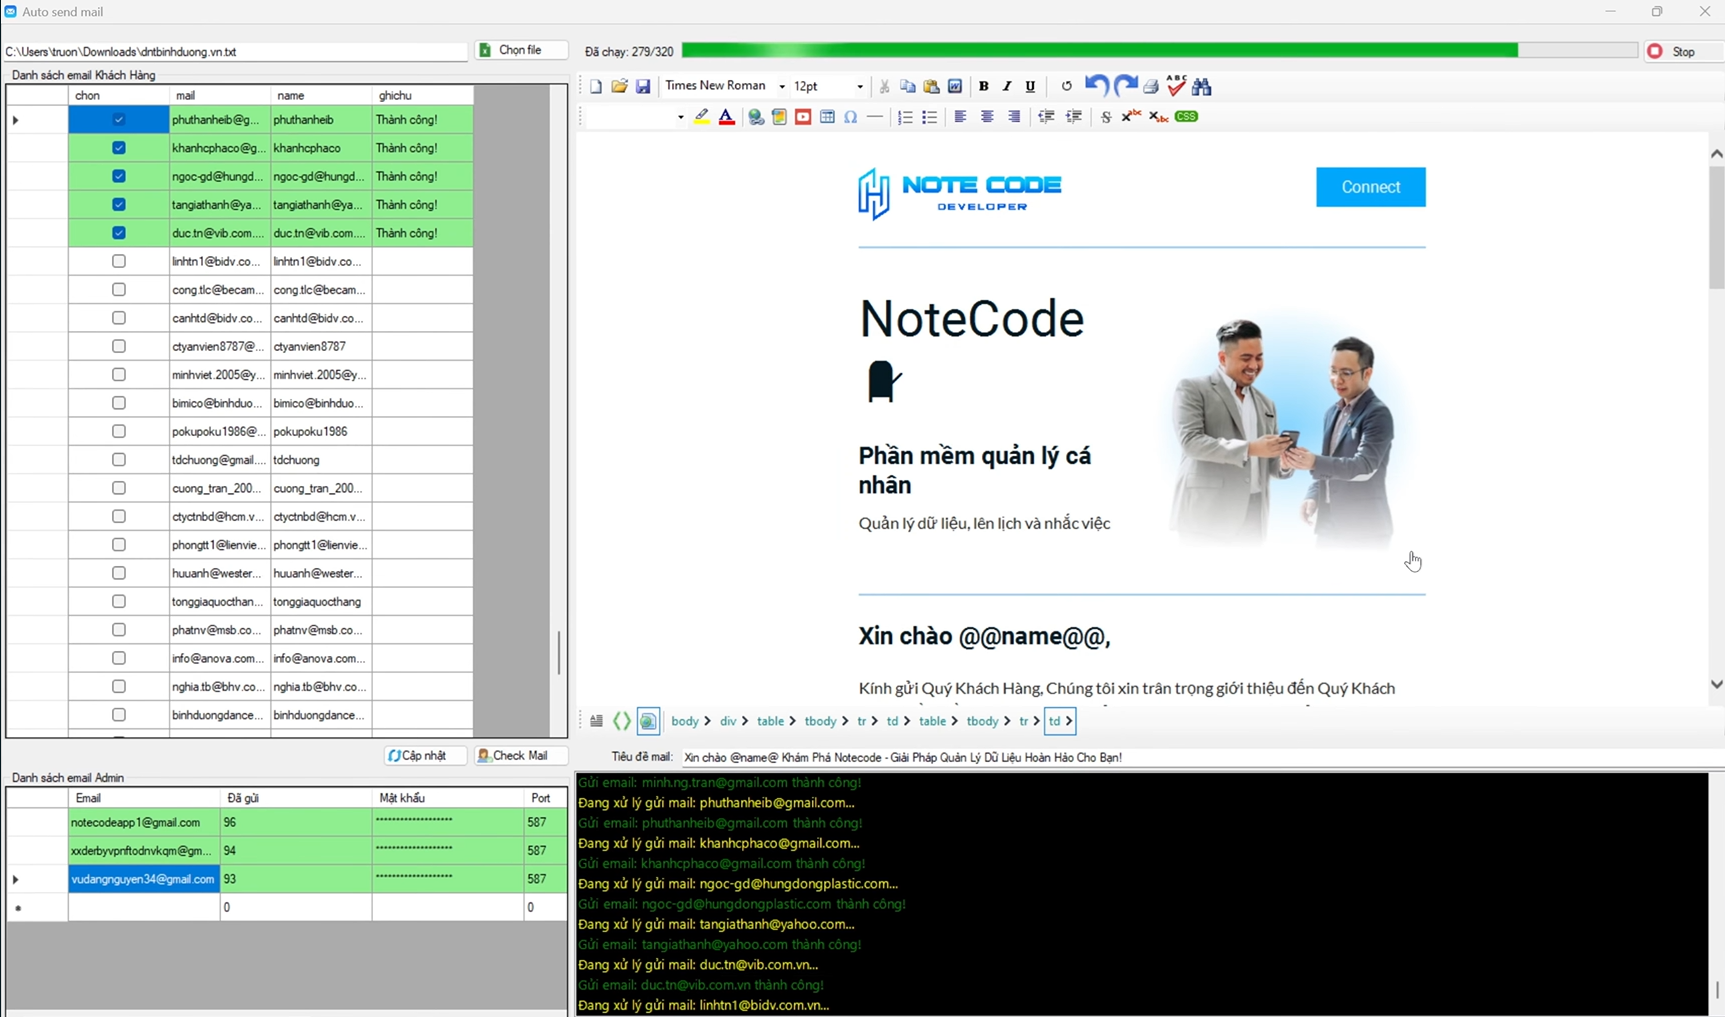Apply bulleted list formatting
Image resolution: width=1725 pixels, height=1017 pixels.
(929, 117)
